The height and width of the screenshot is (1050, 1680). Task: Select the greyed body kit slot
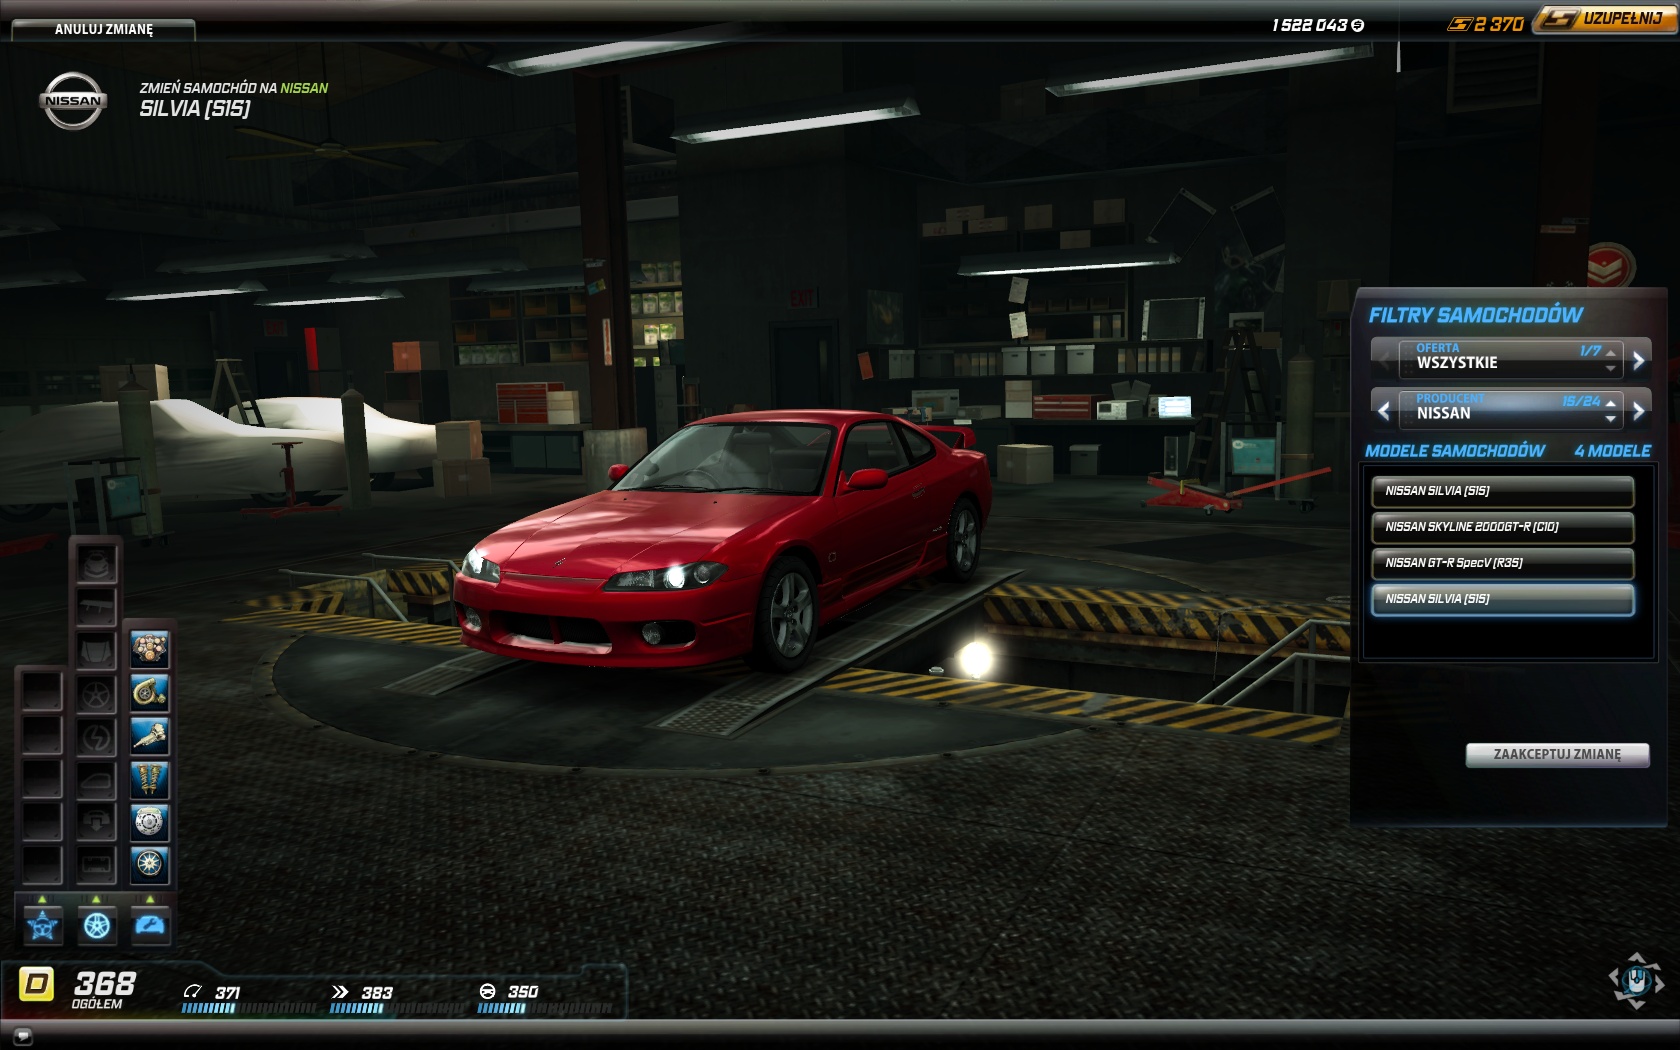coord(97,564)
